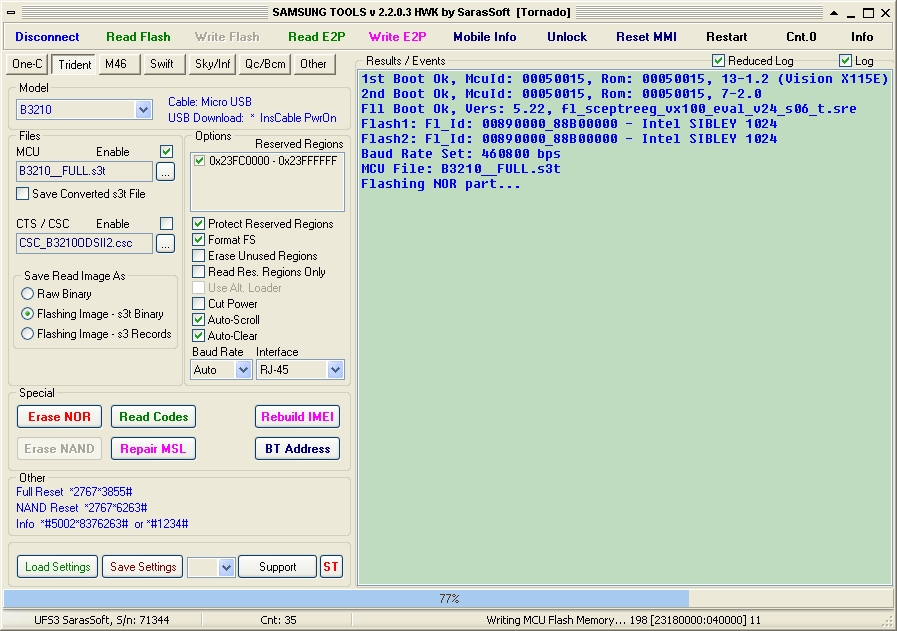Enable Save Converted s3t File
The image size is (897, 631).
[x=22, y=194]
